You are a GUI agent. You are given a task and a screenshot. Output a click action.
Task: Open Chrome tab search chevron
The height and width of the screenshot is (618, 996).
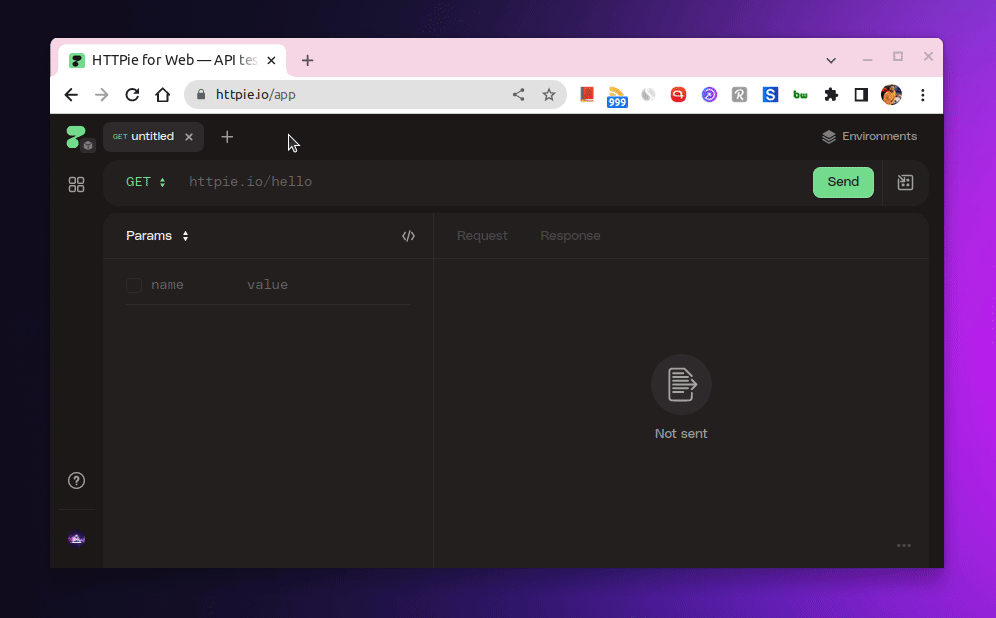pos(831,60)
